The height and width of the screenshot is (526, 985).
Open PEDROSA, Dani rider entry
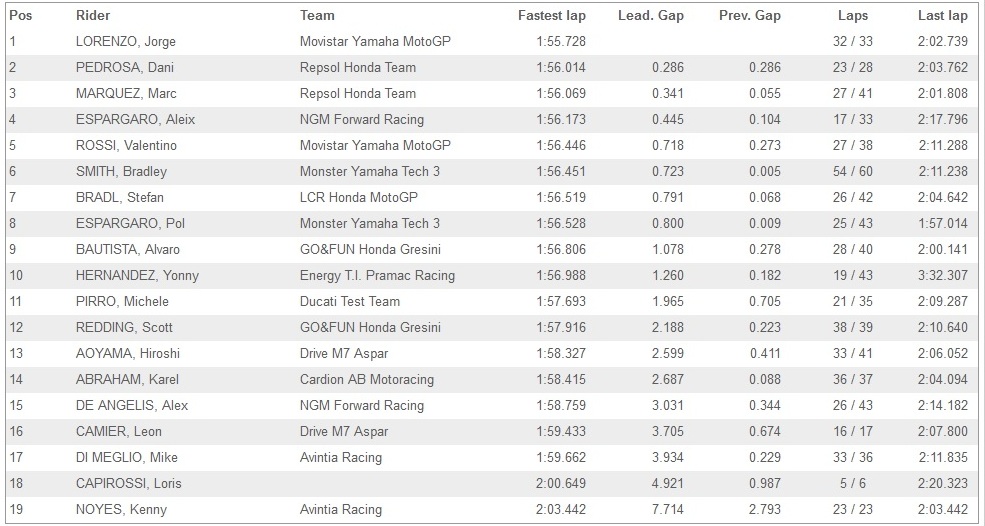click(121, 67)
